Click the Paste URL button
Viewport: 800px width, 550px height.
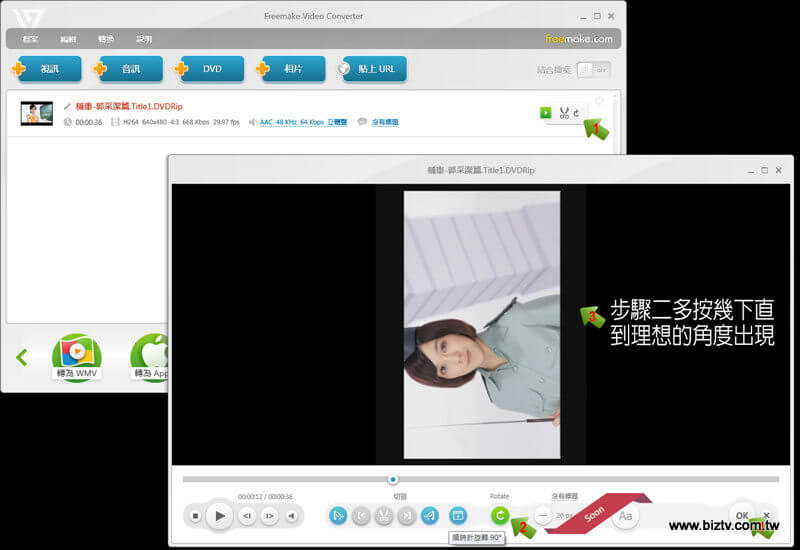(x=371, y=69)
